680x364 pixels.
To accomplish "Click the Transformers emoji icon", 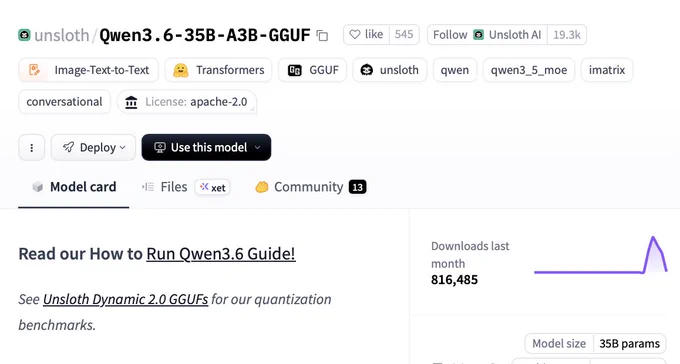I will click(x=180, y=70).
